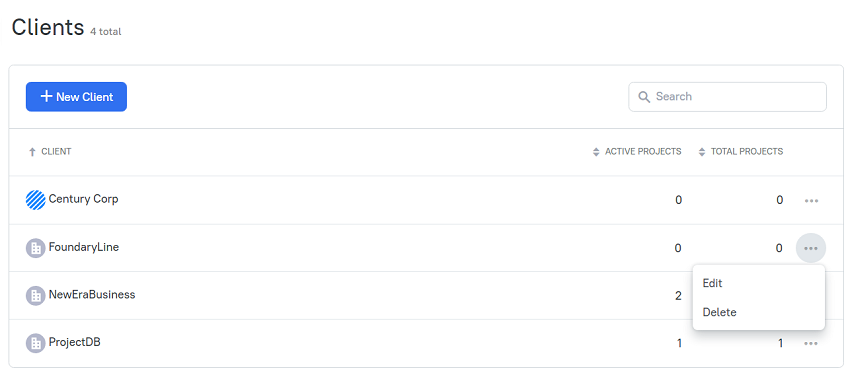Click the New Client button
Image resolution: width=850 pixels, height=375 pixels.
click(76, 97)
